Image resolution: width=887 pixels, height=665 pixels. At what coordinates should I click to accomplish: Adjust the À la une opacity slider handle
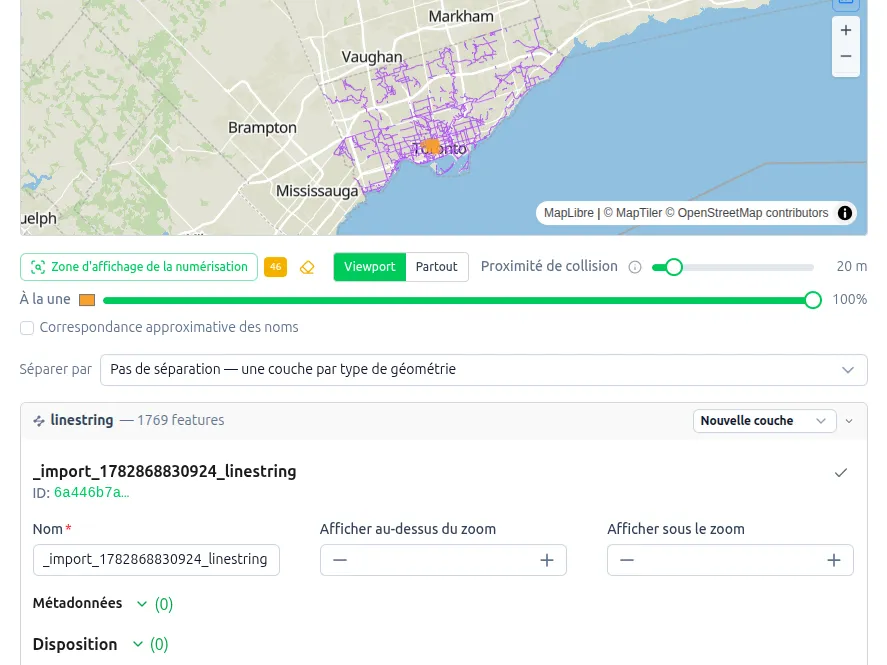click(x=813, y=300)
